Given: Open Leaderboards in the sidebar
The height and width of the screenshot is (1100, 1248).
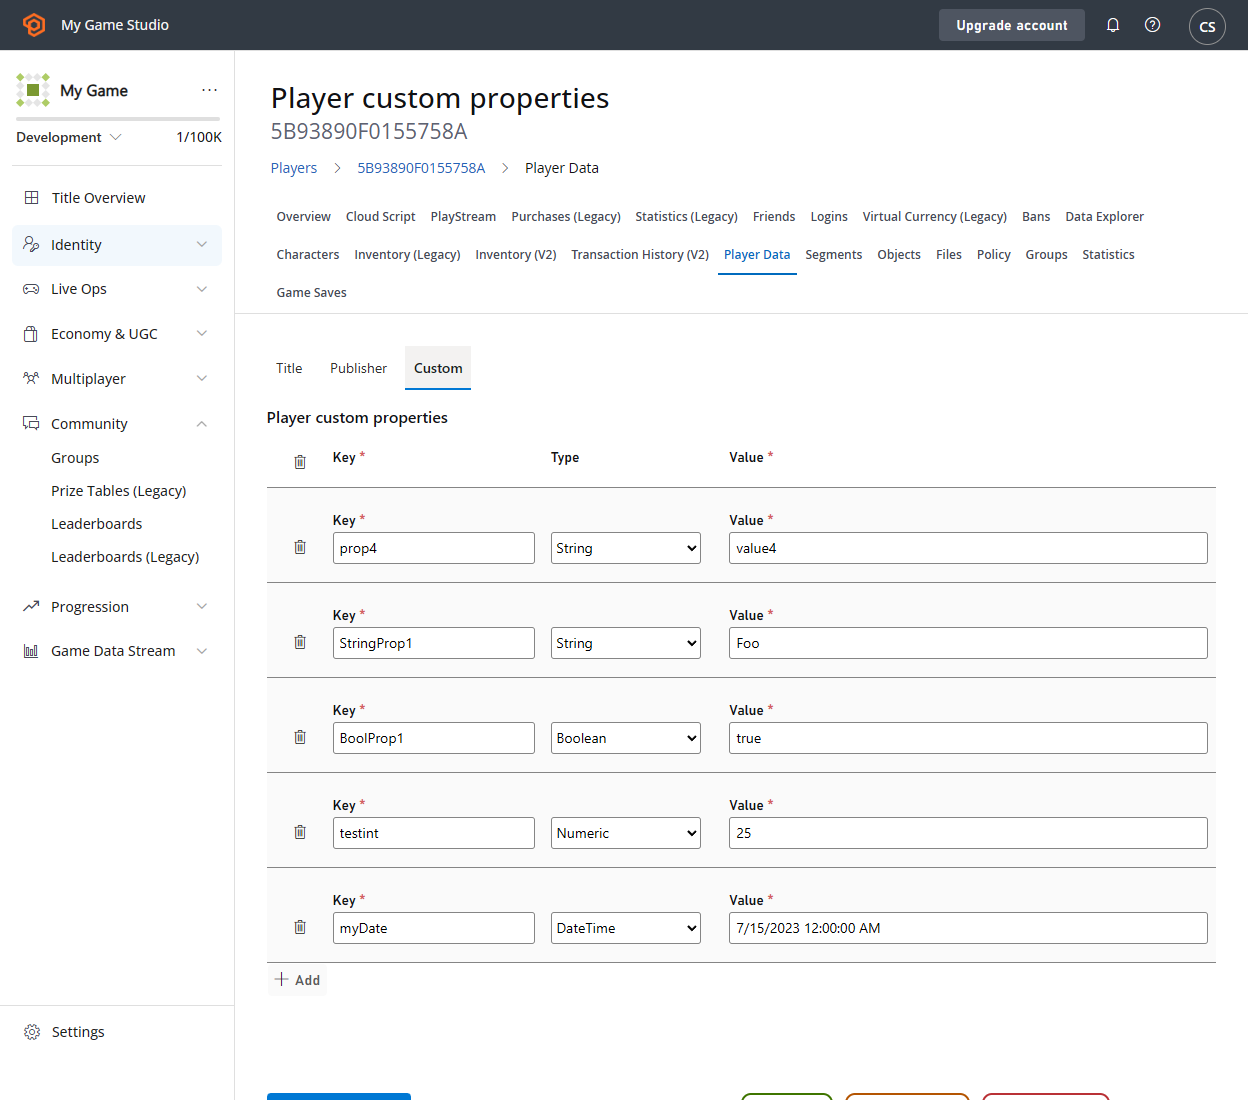Looking at the screenshot, I should tap(96, 524).
